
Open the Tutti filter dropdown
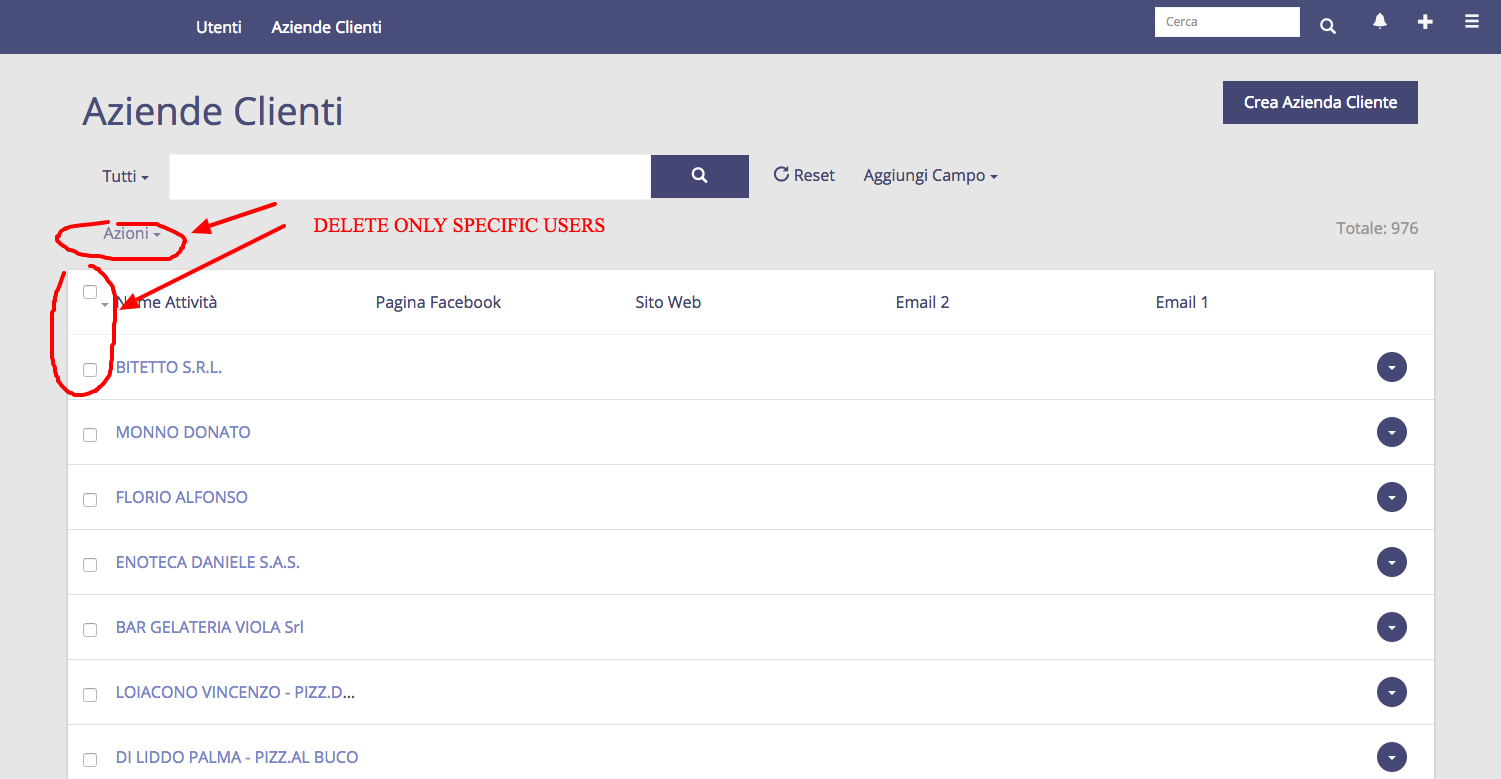tap(125, 176)
